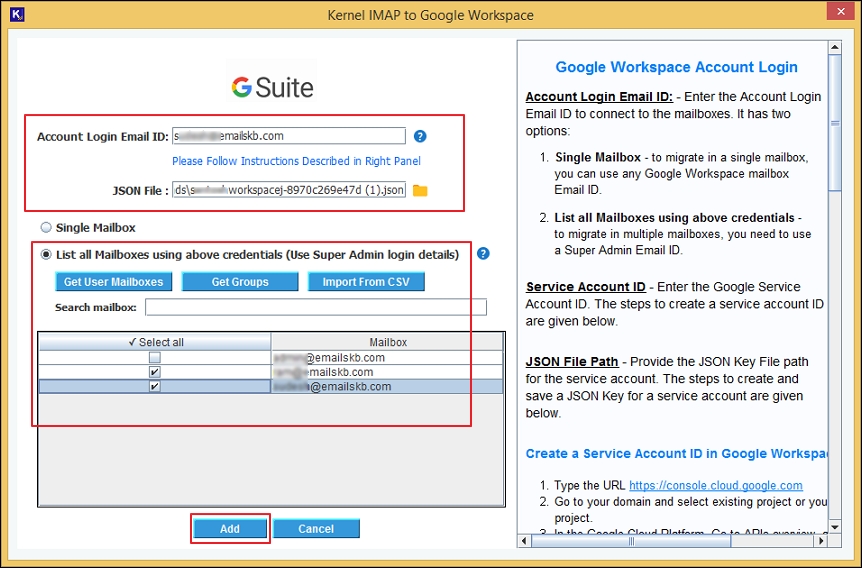Screen dimensions: 862x568
Task: Click the help panel scroll left arrow
Action: pyautogui.click(x=524, y=541)
